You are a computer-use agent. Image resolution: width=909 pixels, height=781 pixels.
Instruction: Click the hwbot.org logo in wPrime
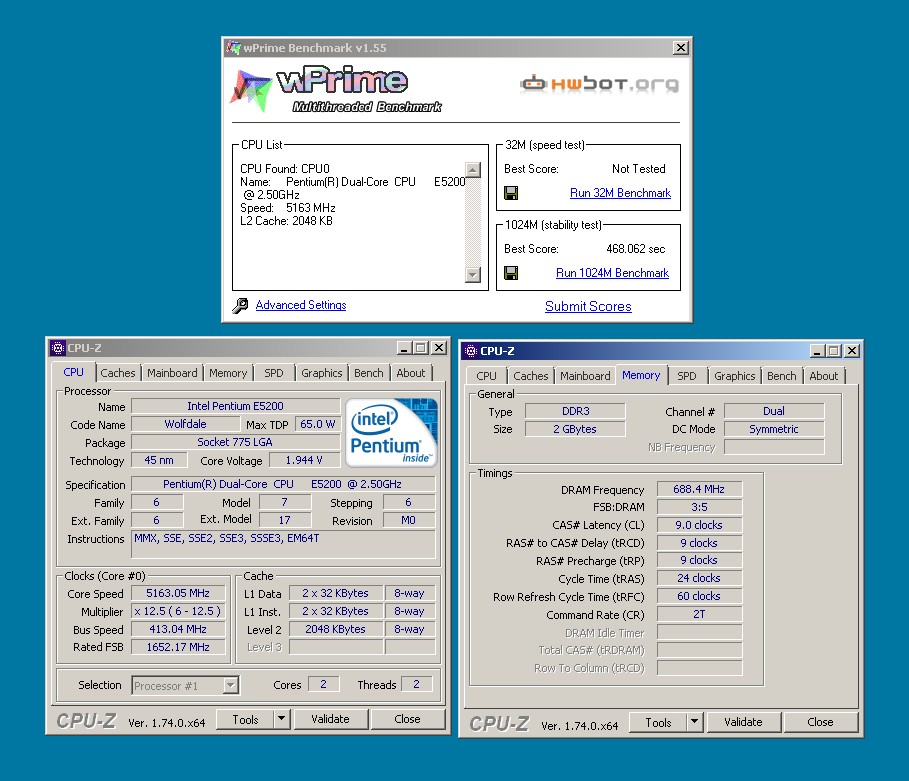coord(599,84)
